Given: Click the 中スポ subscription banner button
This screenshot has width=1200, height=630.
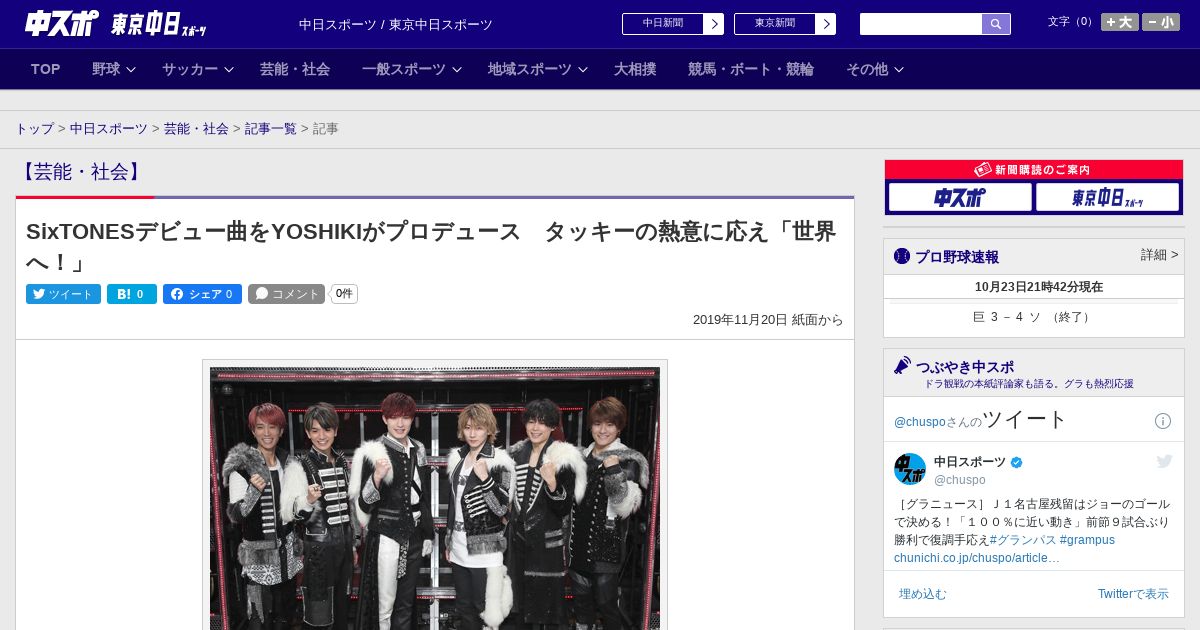Looking at the screenshot, I should (x=960, y=198).
